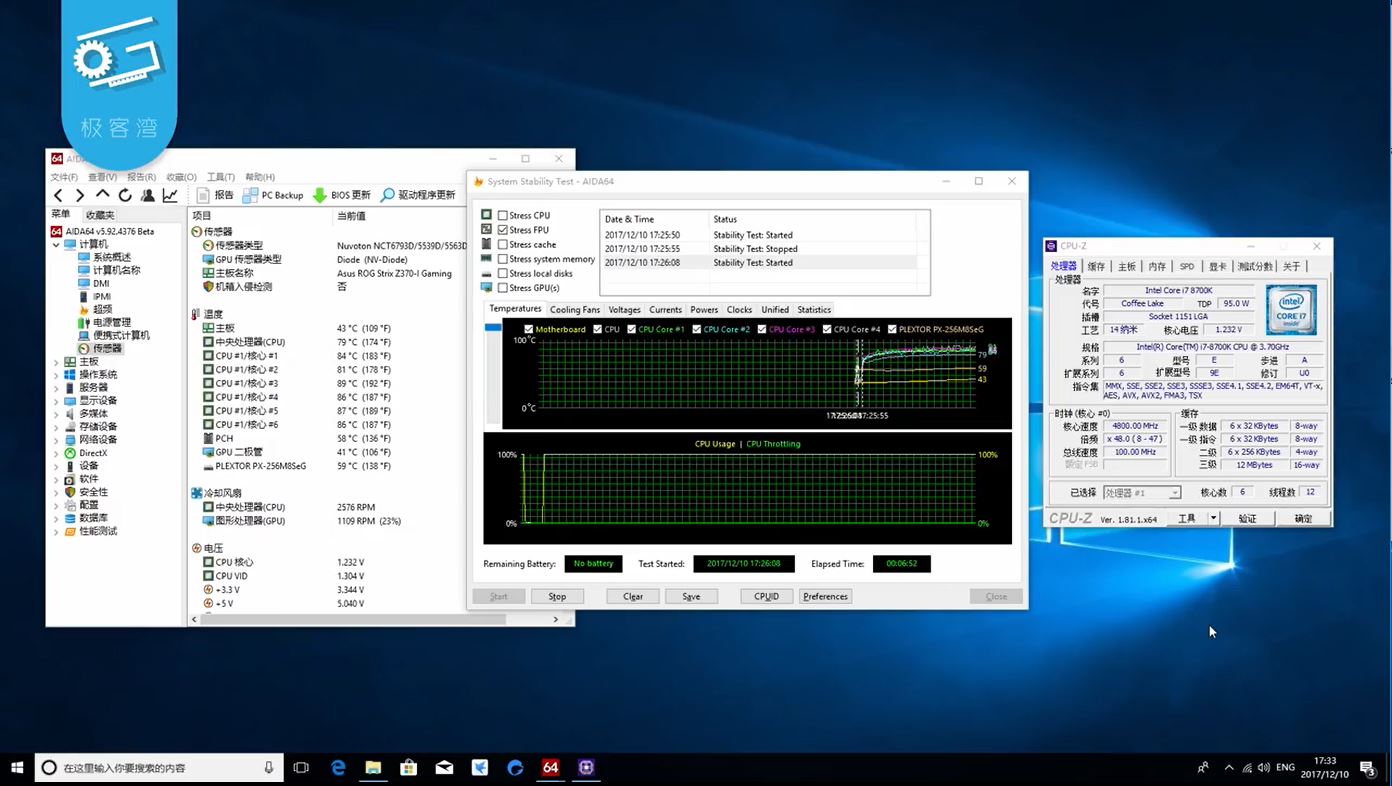Toggle the Motherboard temperature graph checkbox
Viewport: 1392px width, 786px height.
tap(529, 329)
